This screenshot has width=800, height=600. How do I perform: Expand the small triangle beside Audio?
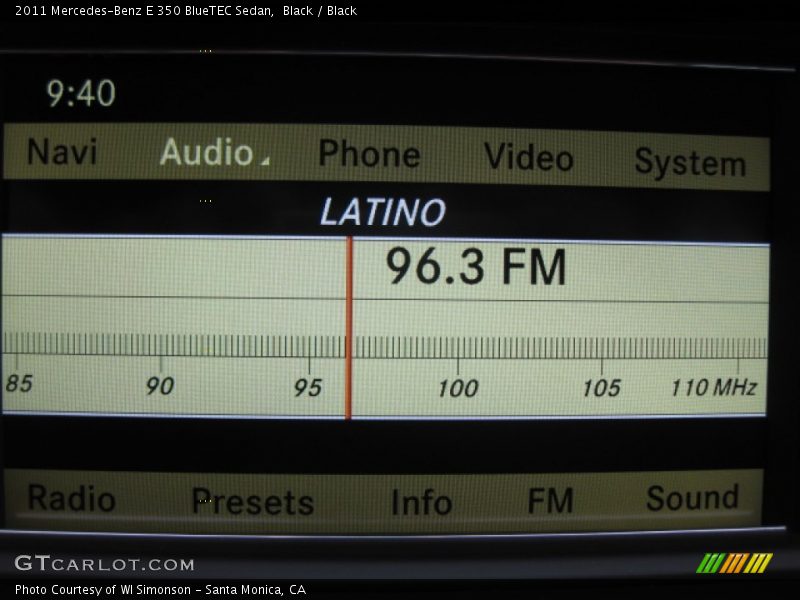tap(265, 160)
